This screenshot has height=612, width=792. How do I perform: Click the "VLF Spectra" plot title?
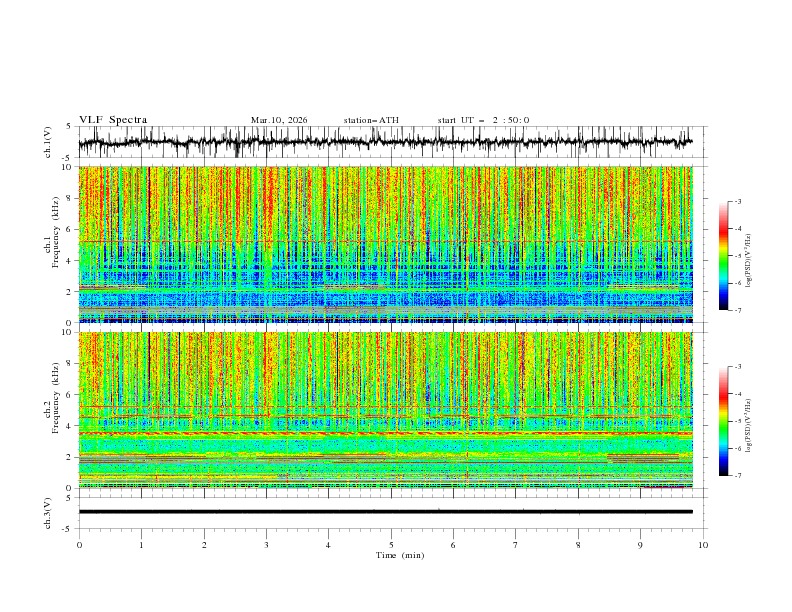pos(113,120)
